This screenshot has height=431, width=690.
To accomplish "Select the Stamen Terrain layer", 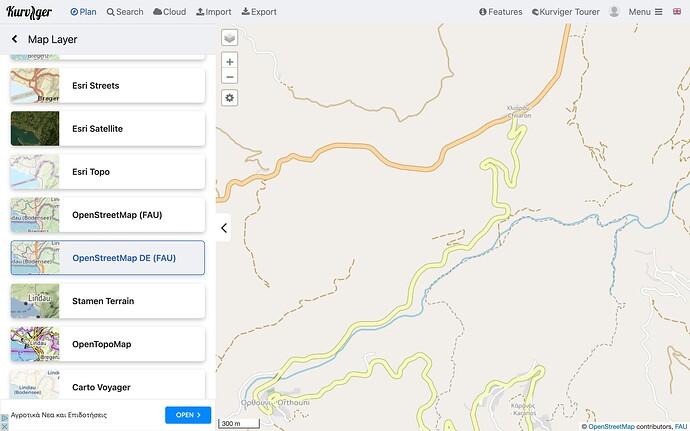I will click(x=108, y=301).
